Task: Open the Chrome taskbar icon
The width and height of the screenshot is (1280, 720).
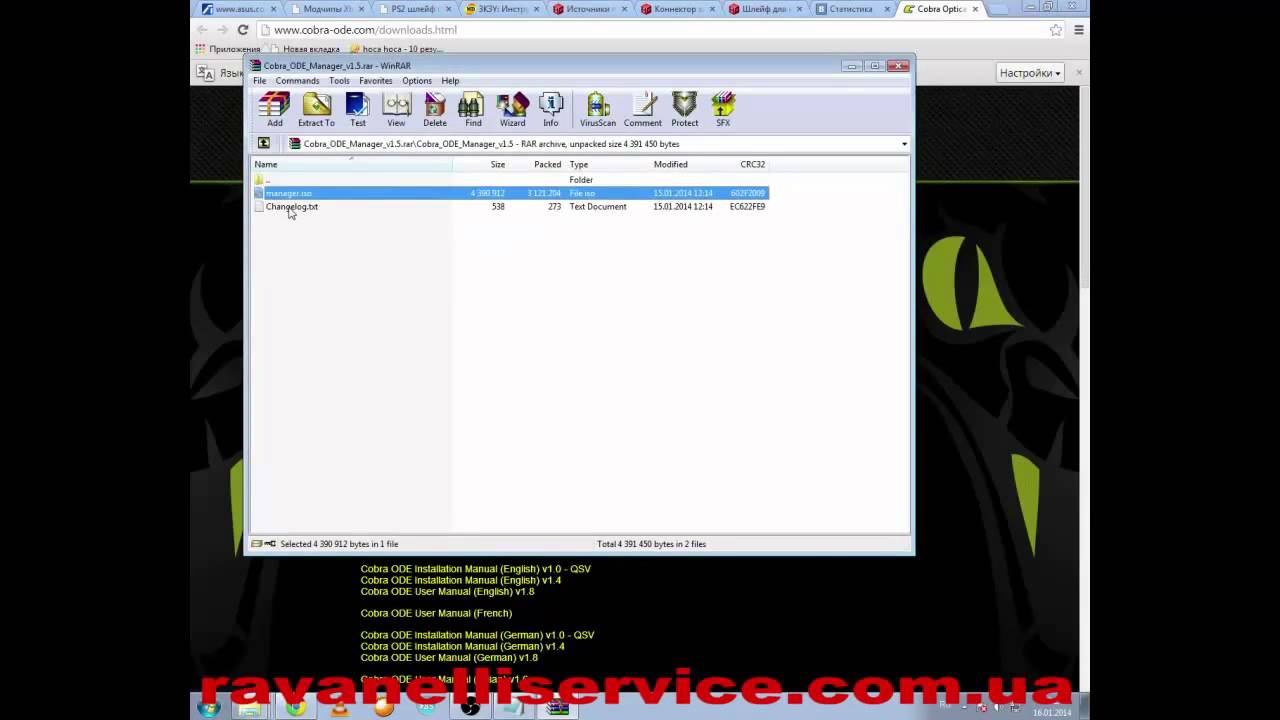Action: pos(296,708)
